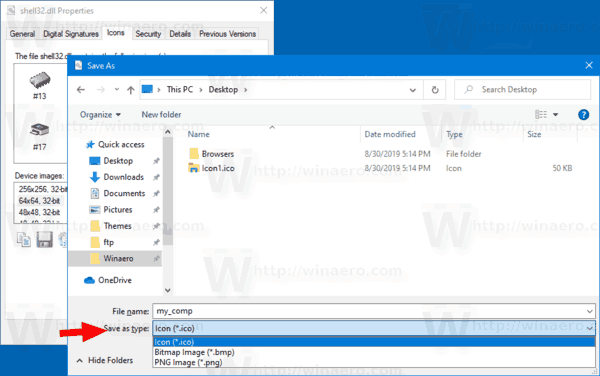Screen dimensions: 600x376
Task: Click the OneDrive cloud icon
Action: pyautogui.click(x=89, y=280)
